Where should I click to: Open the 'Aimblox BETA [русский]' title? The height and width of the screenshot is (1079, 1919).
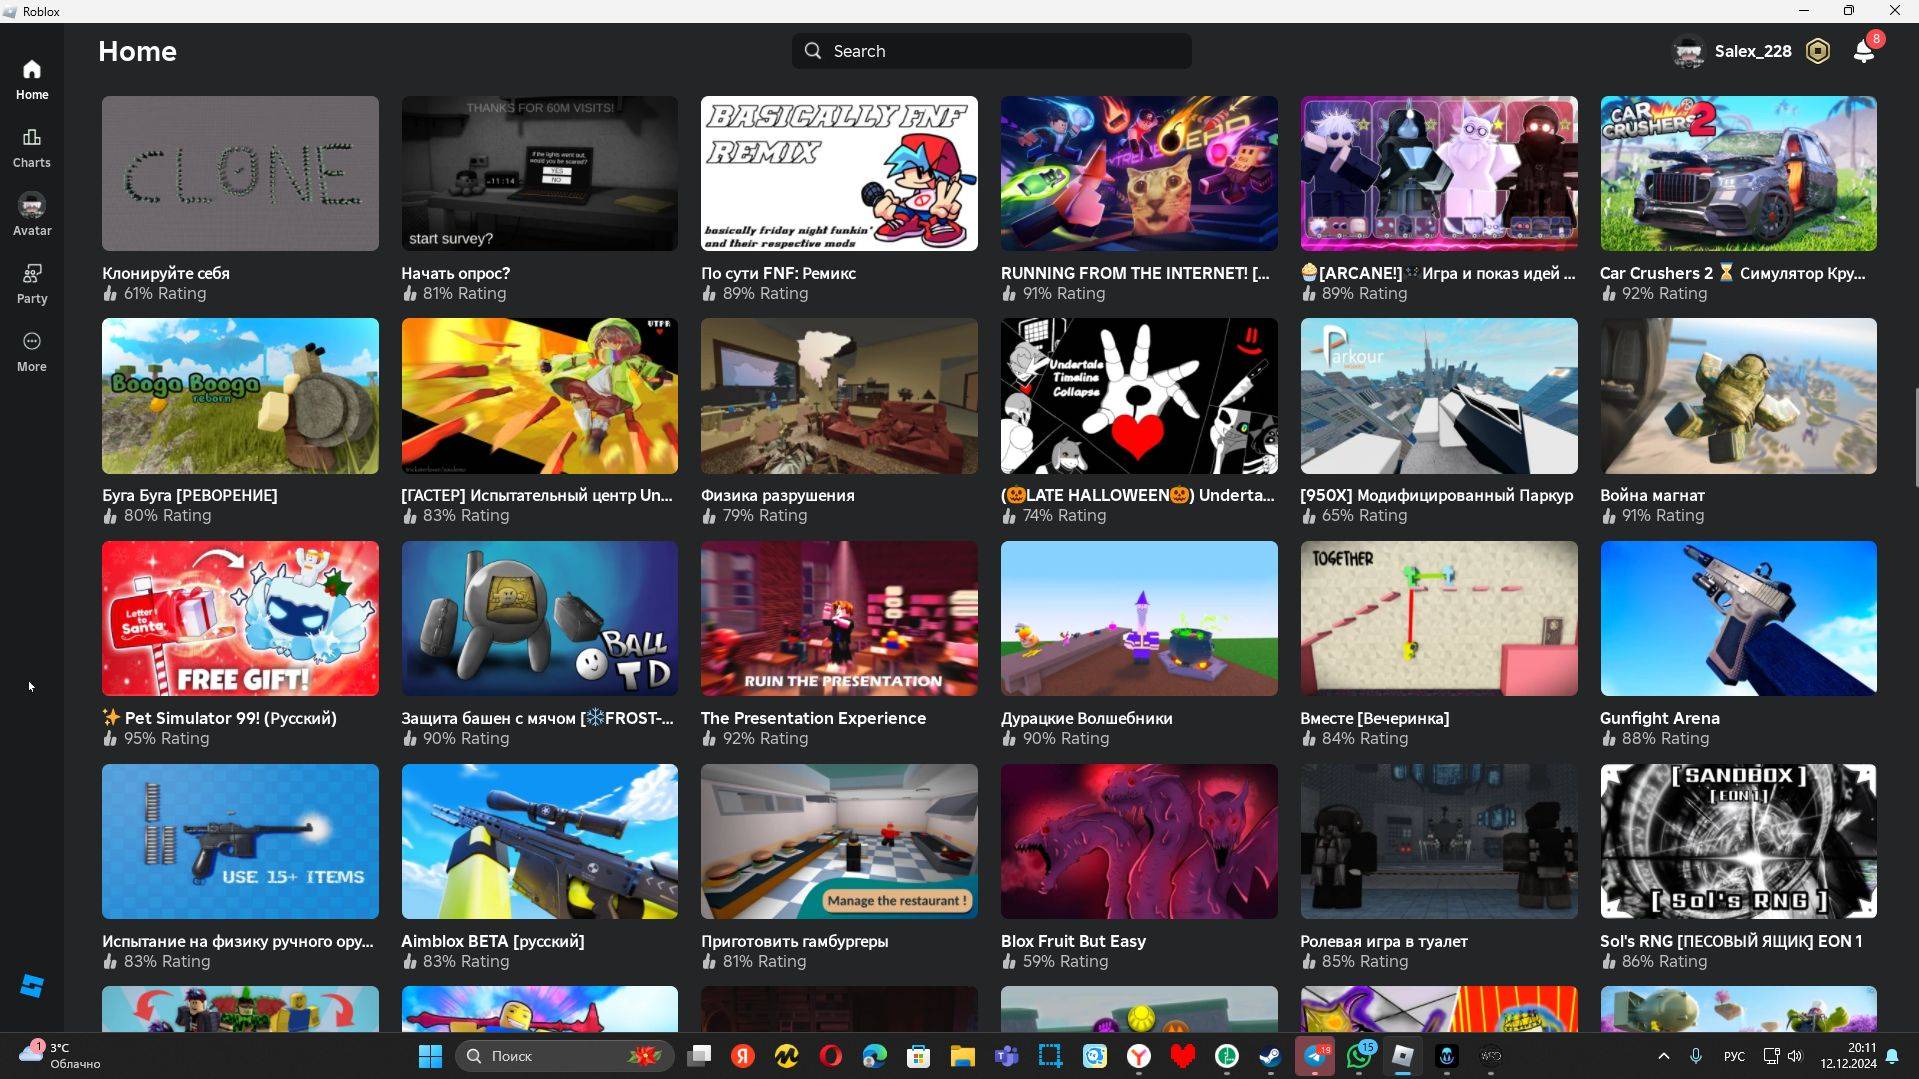point(493,942)
